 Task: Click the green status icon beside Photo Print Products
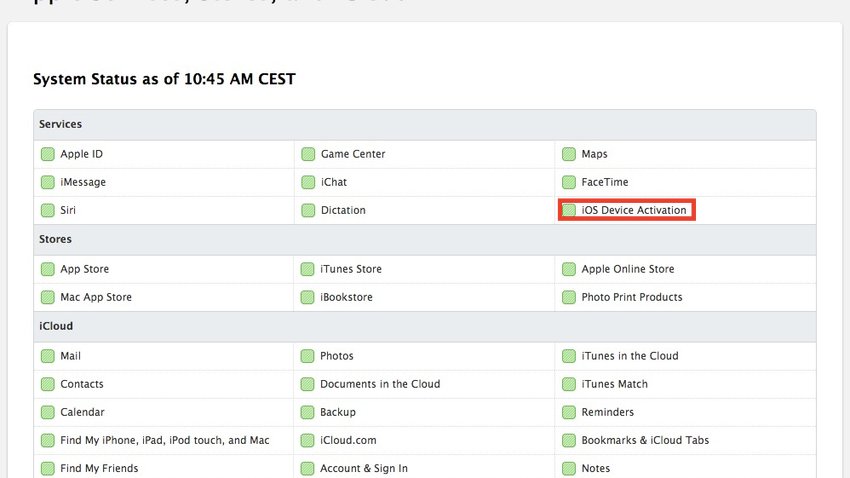click(569, 297)
